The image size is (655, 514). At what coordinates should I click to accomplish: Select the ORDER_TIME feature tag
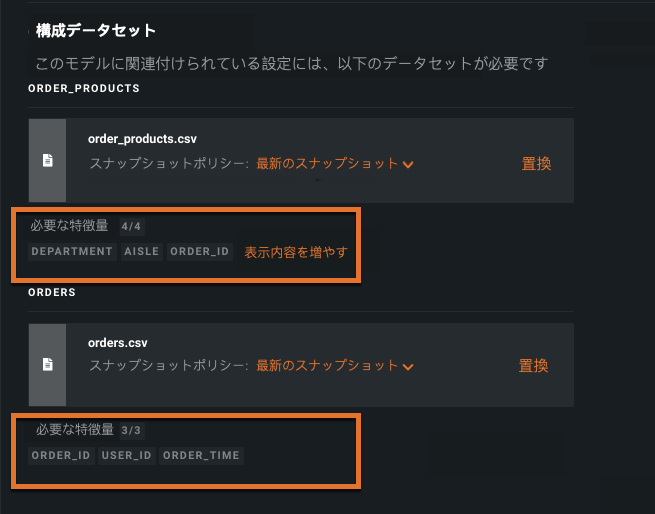point(201,456)
